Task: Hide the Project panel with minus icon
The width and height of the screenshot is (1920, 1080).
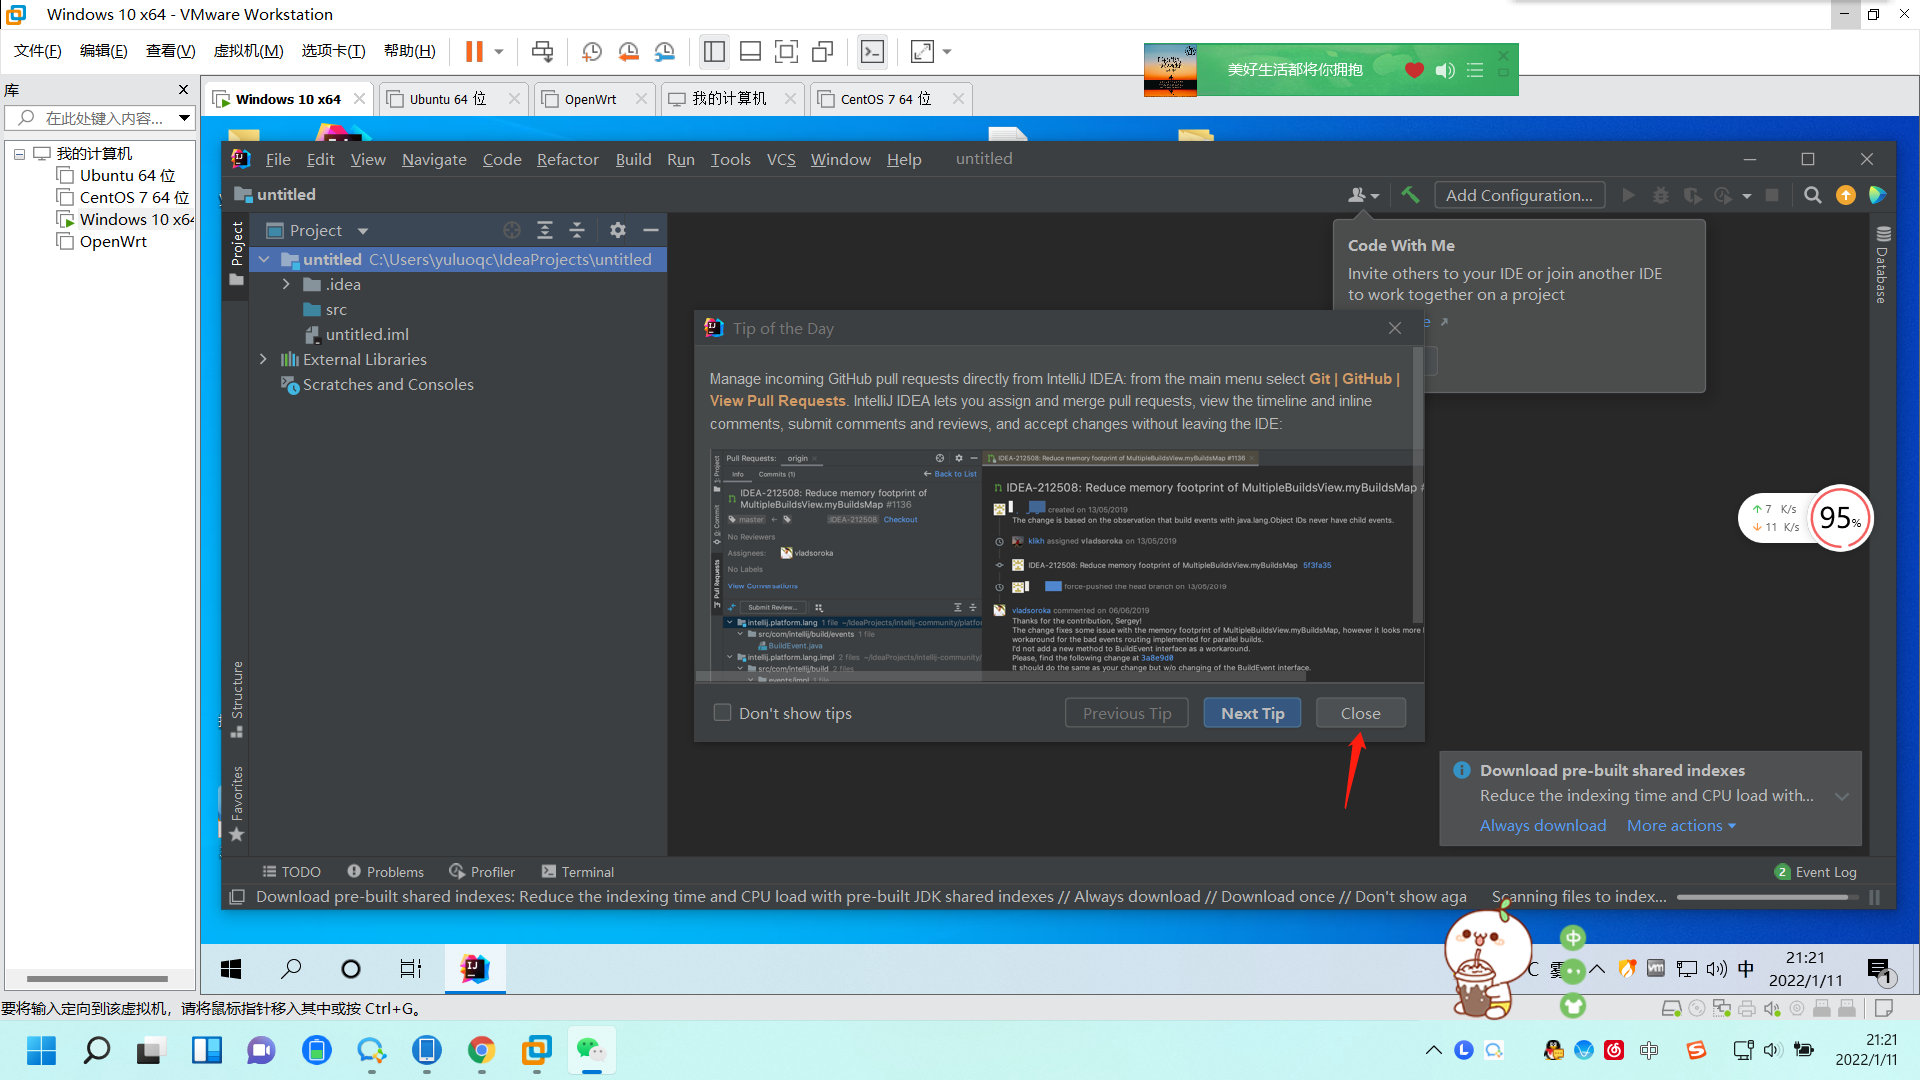Action: tap(651, 230)
